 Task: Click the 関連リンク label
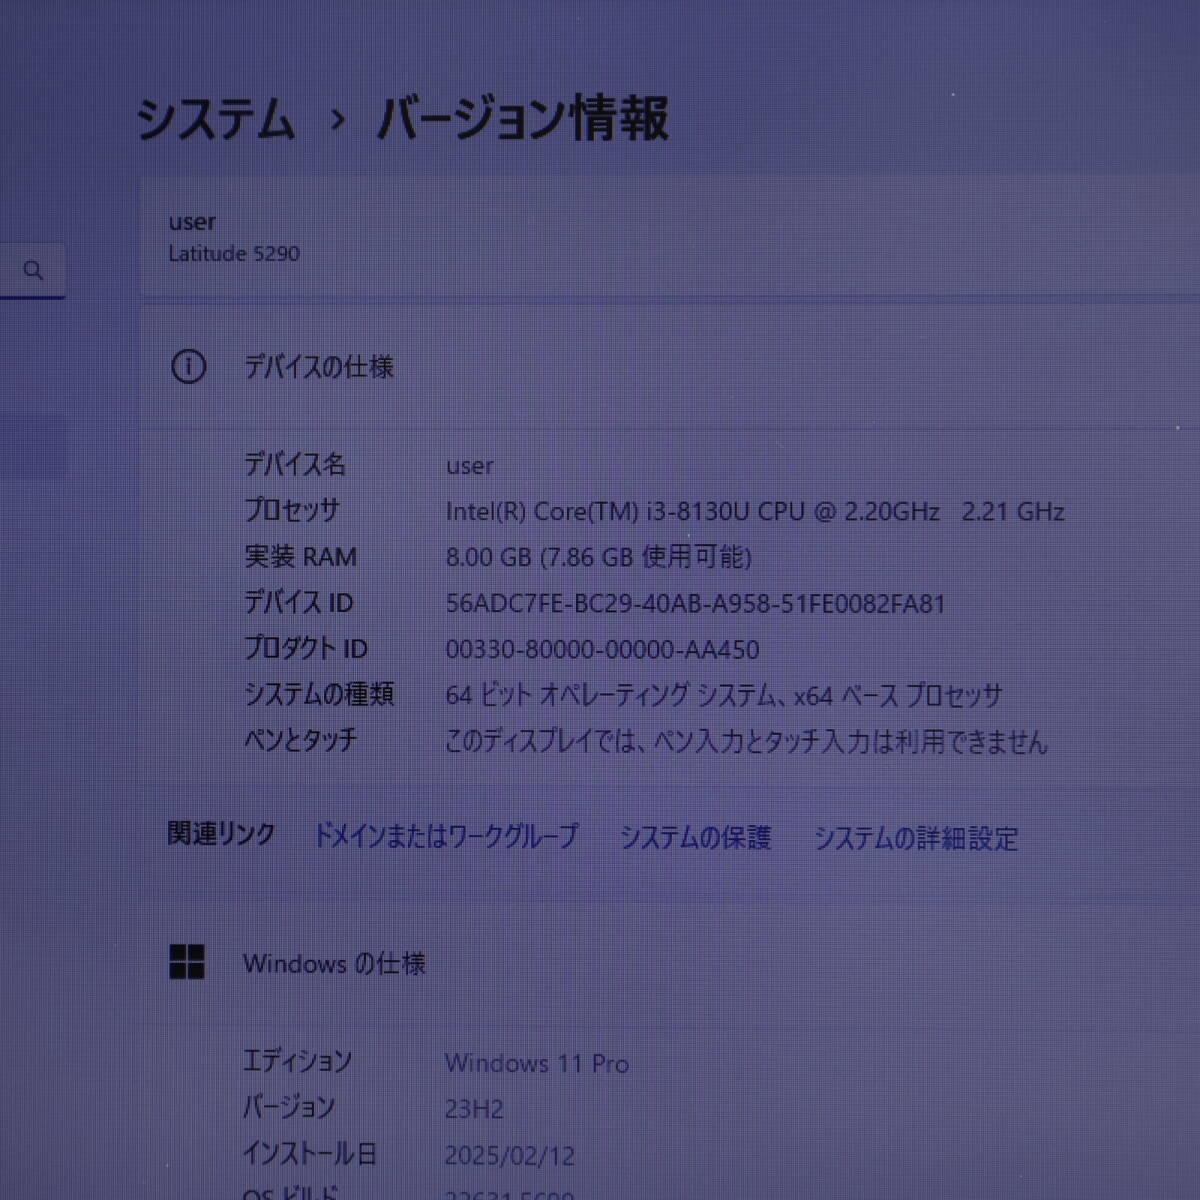click(221, 834)
